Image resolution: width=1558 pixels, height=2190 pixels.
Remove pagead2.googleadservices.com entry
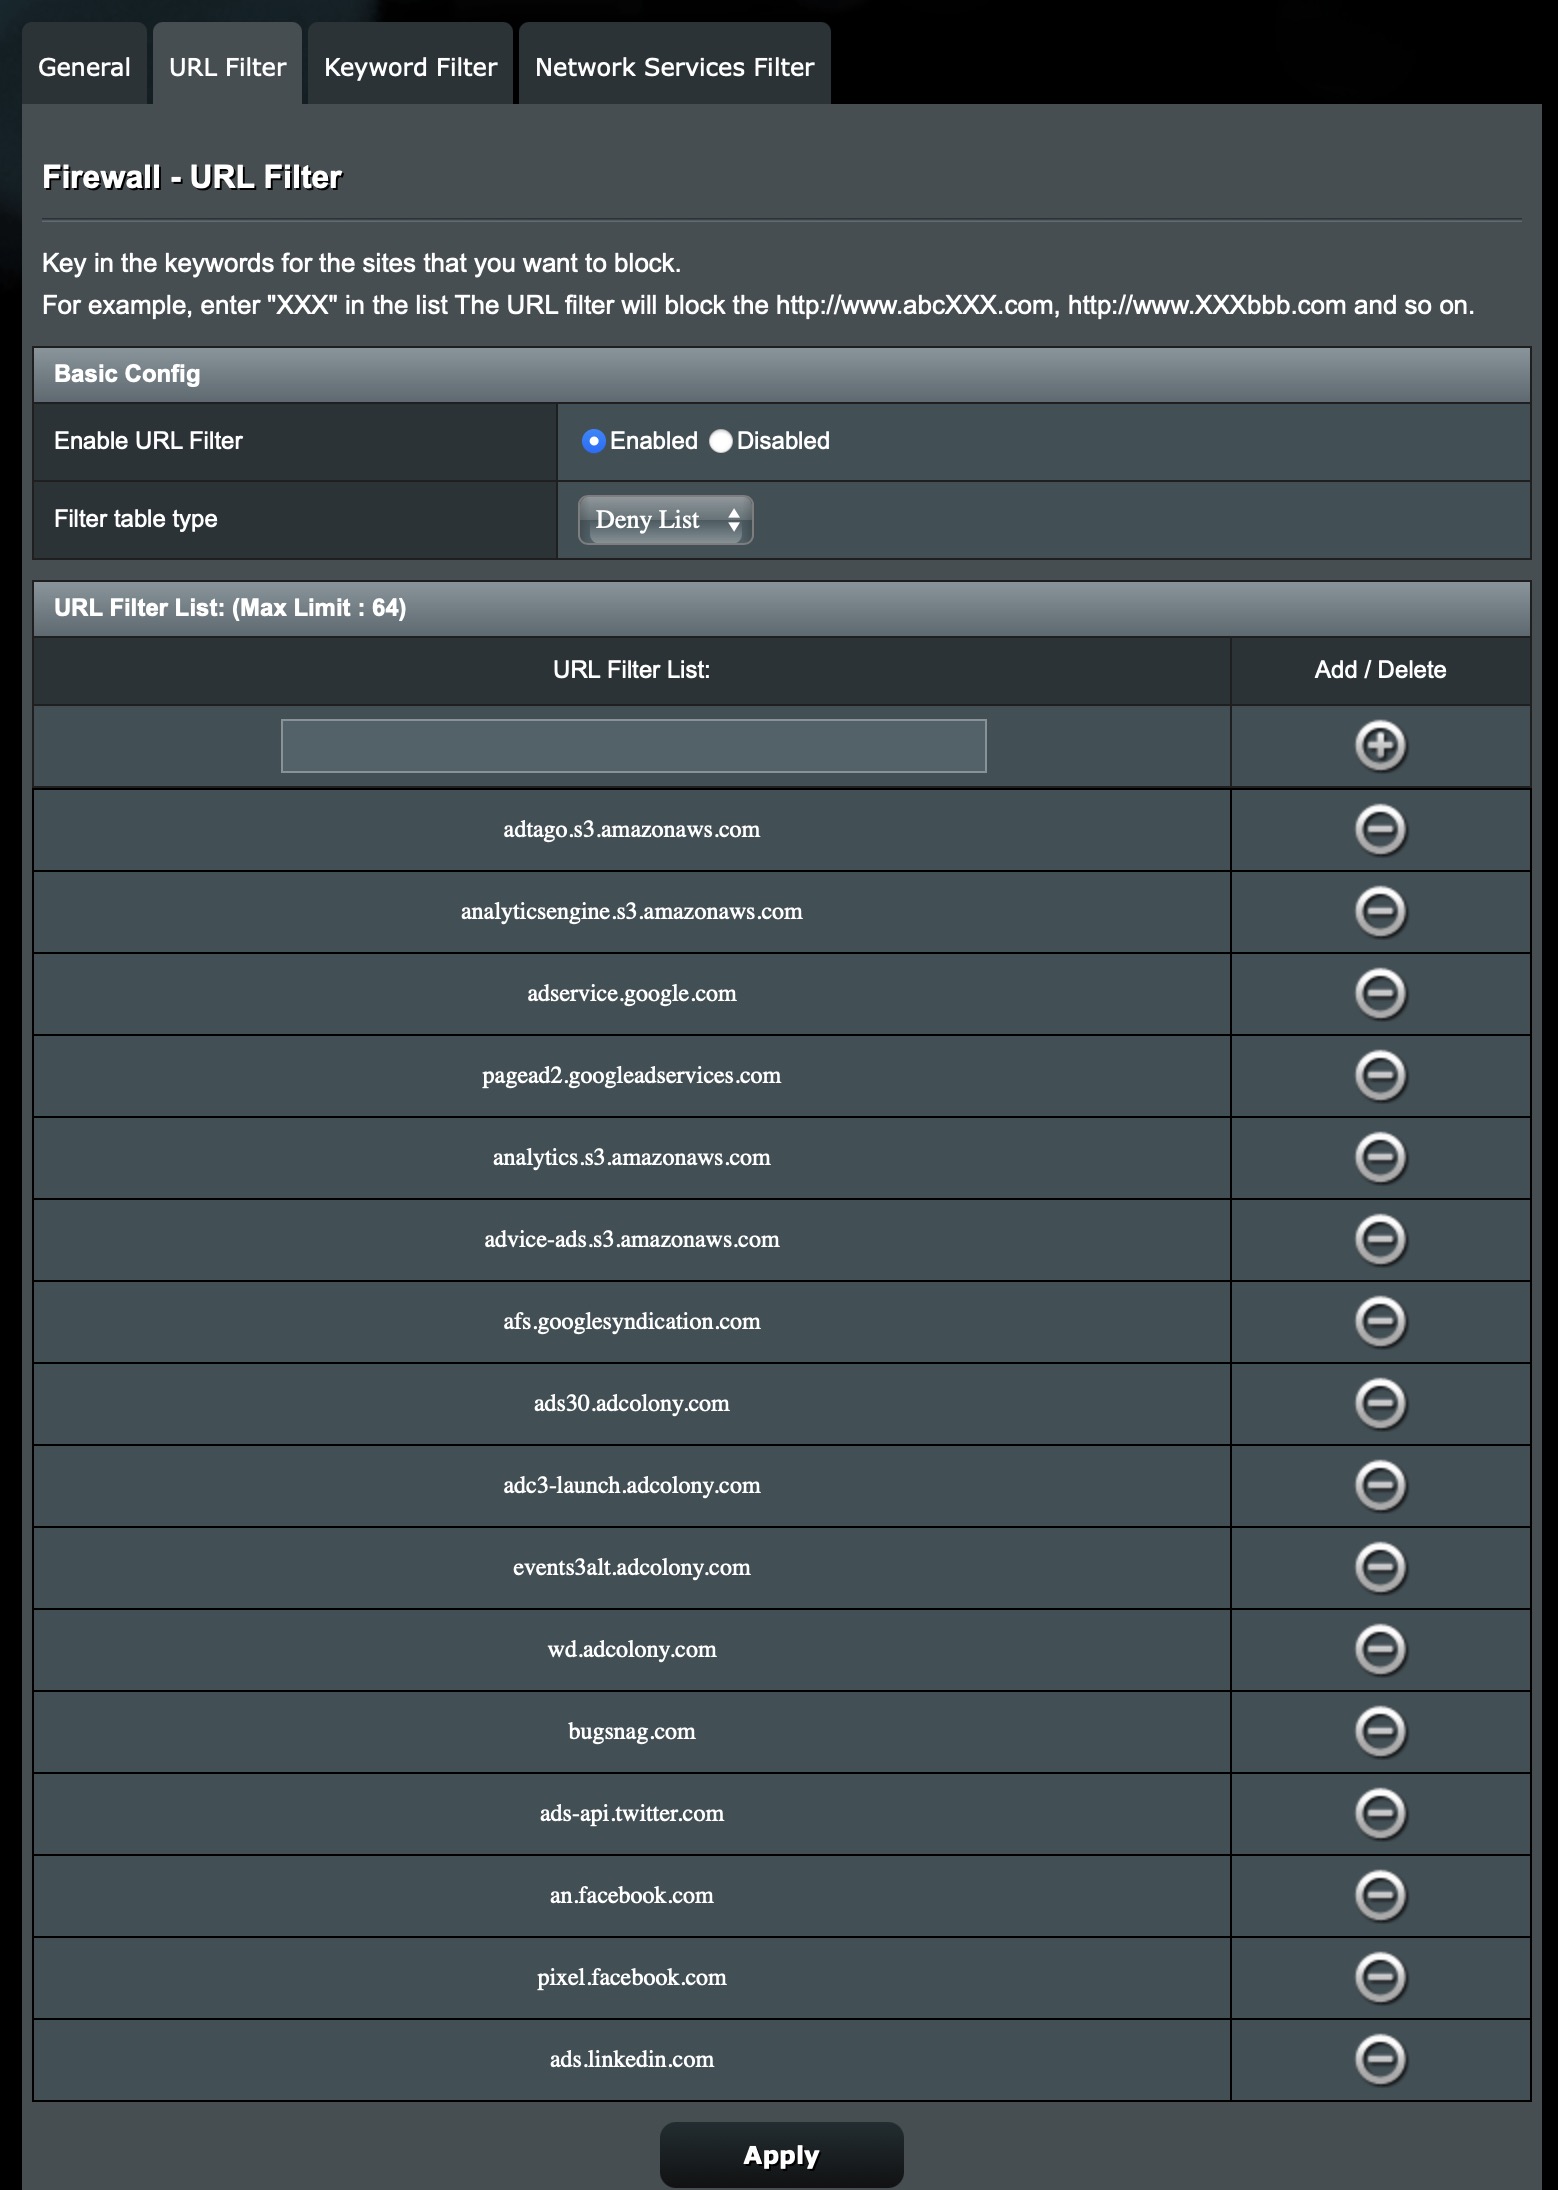1380,1076
